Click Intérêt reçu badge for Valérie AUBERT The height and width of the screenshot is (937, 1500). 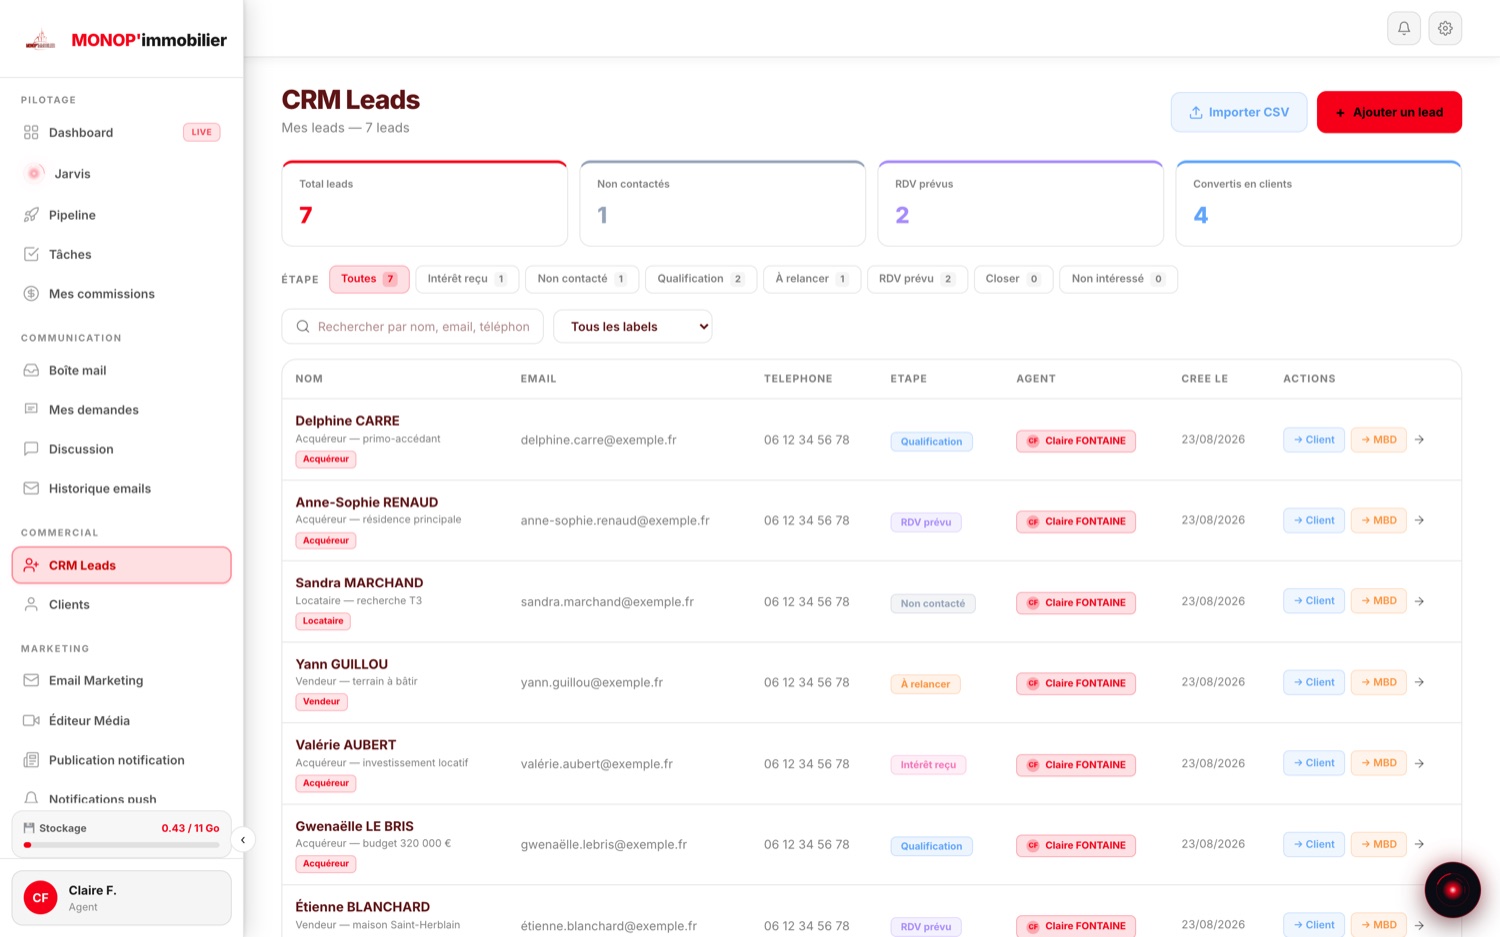[x=928, y=765]
